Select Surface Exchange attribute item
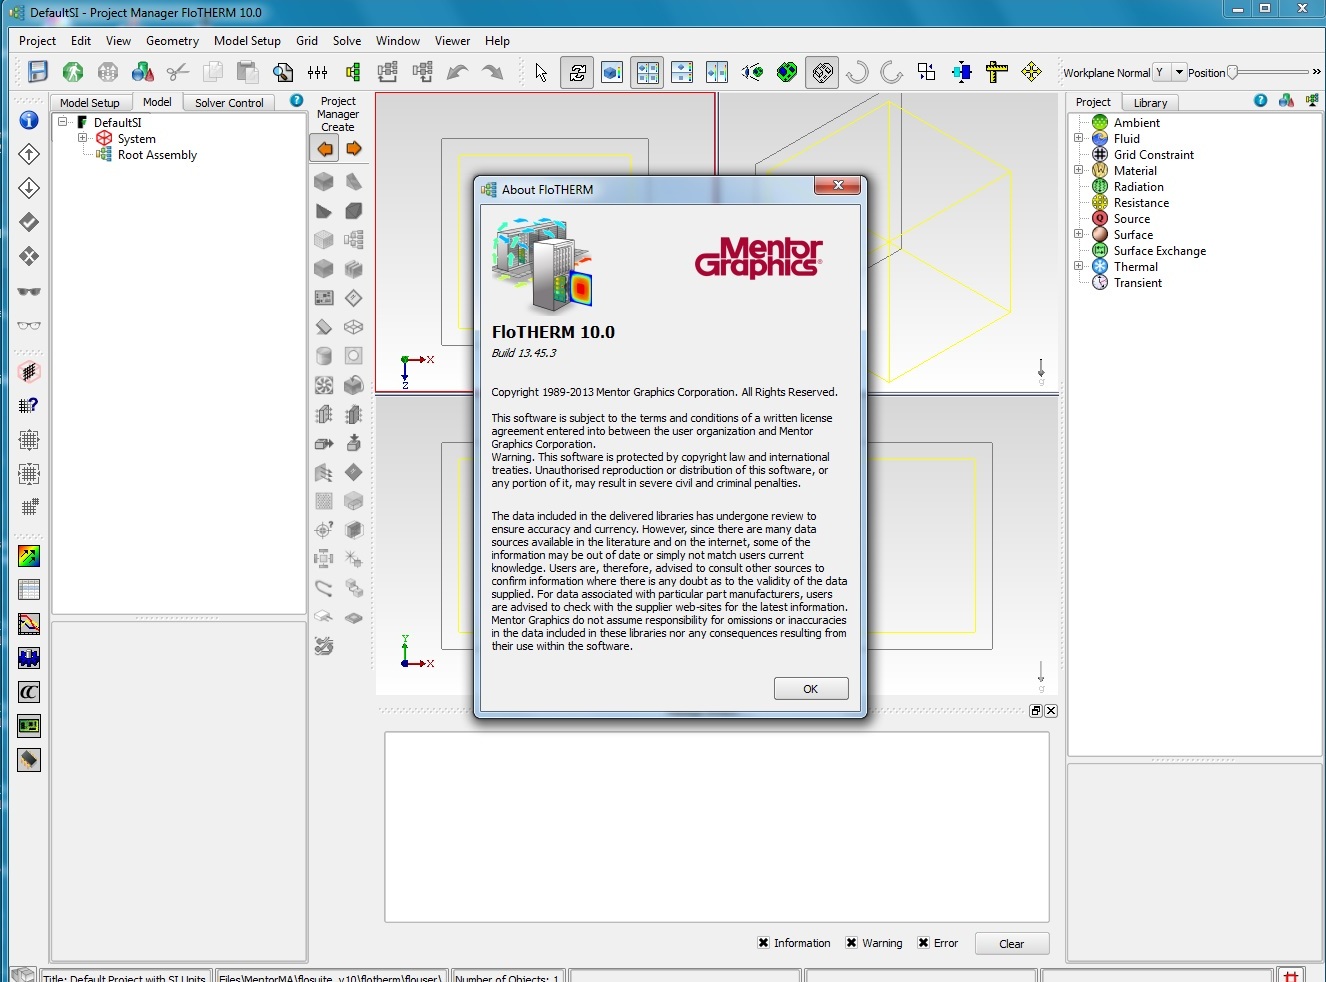 coord(1160,251)
